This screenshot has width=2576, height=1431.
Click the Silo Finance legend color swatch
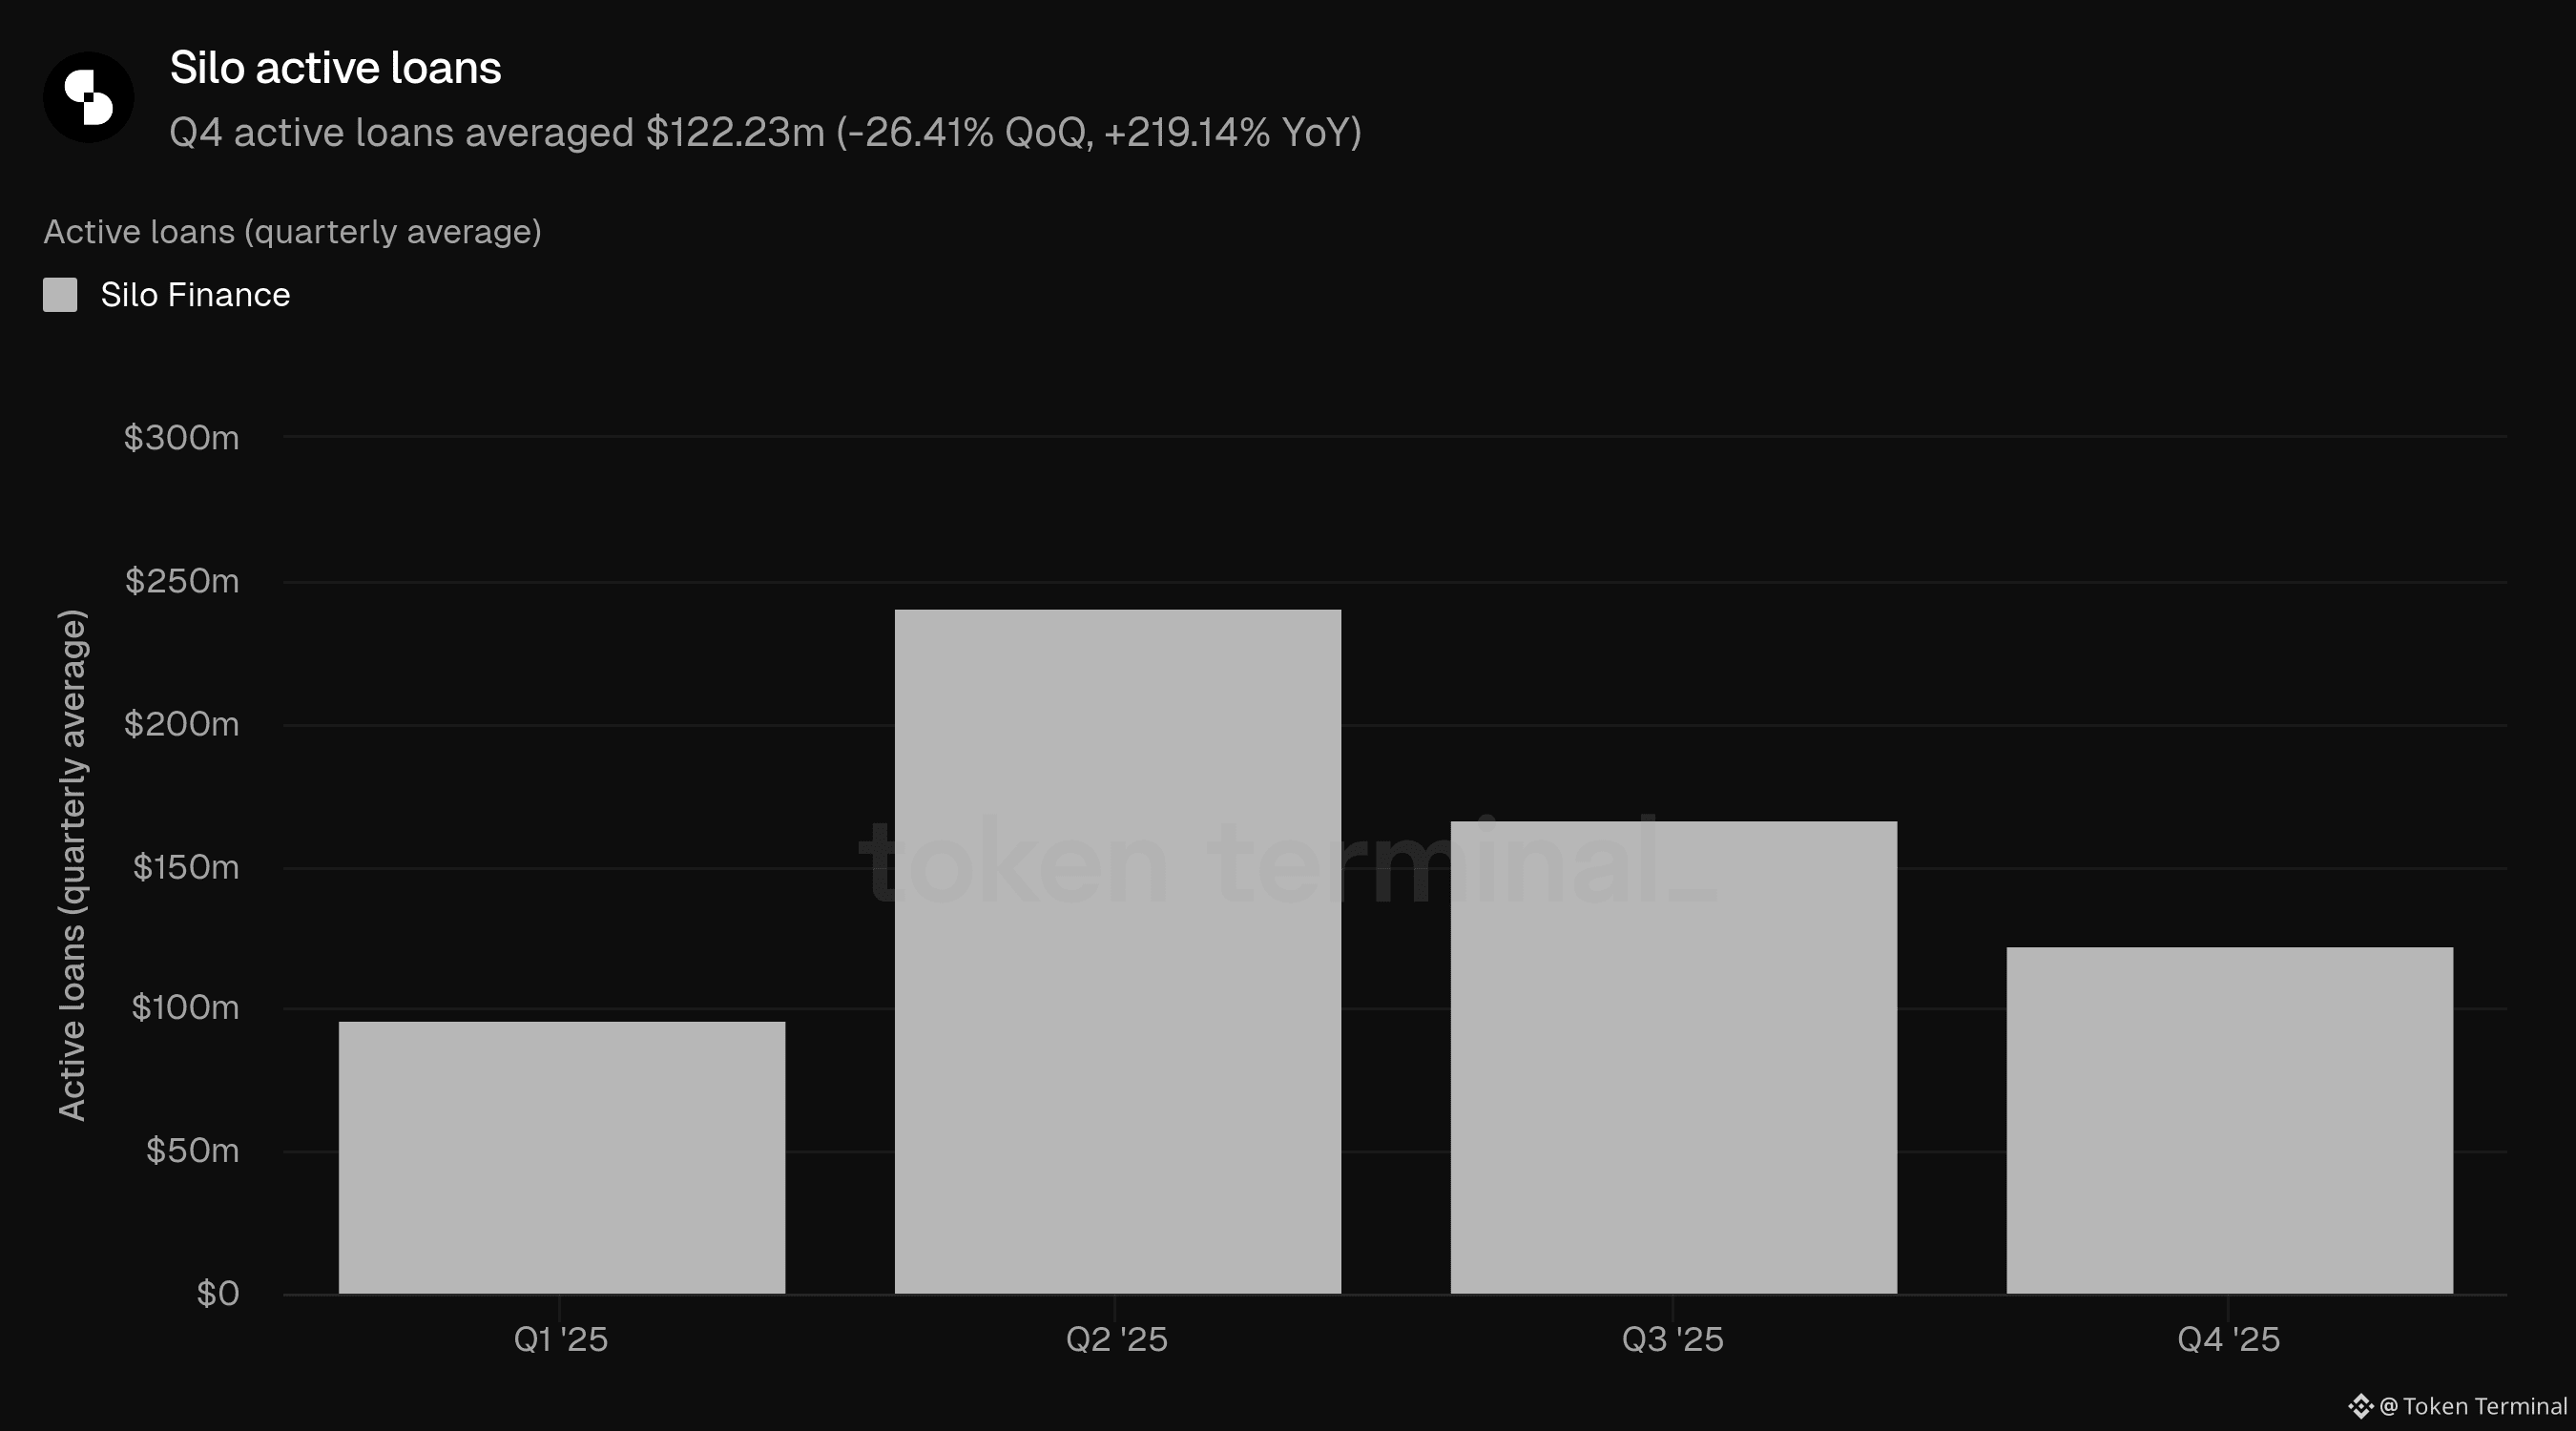point(60,295)
